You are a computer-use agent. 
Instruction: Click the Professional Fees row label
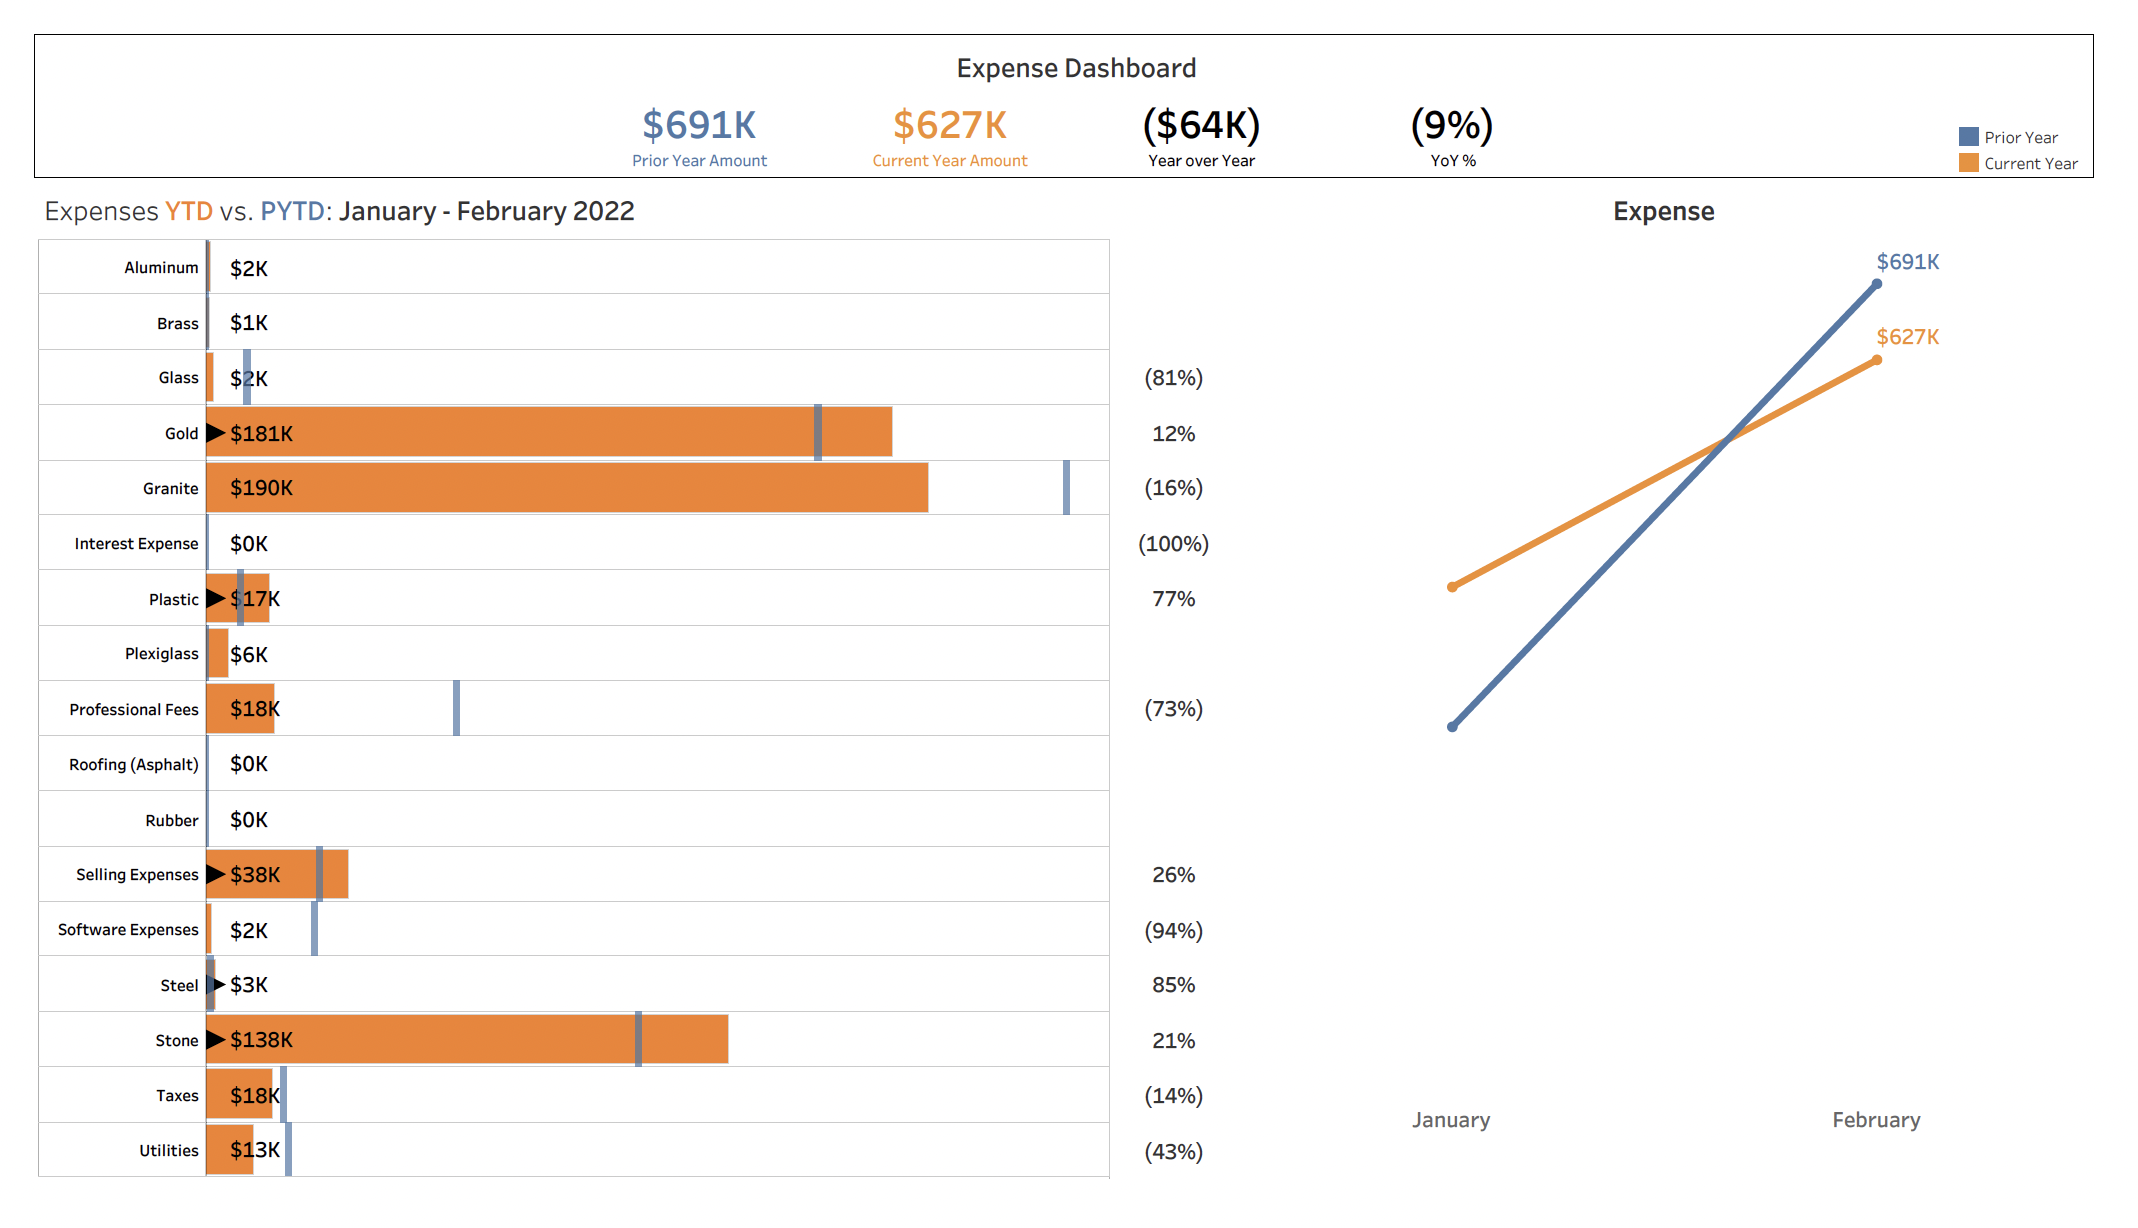134,710
